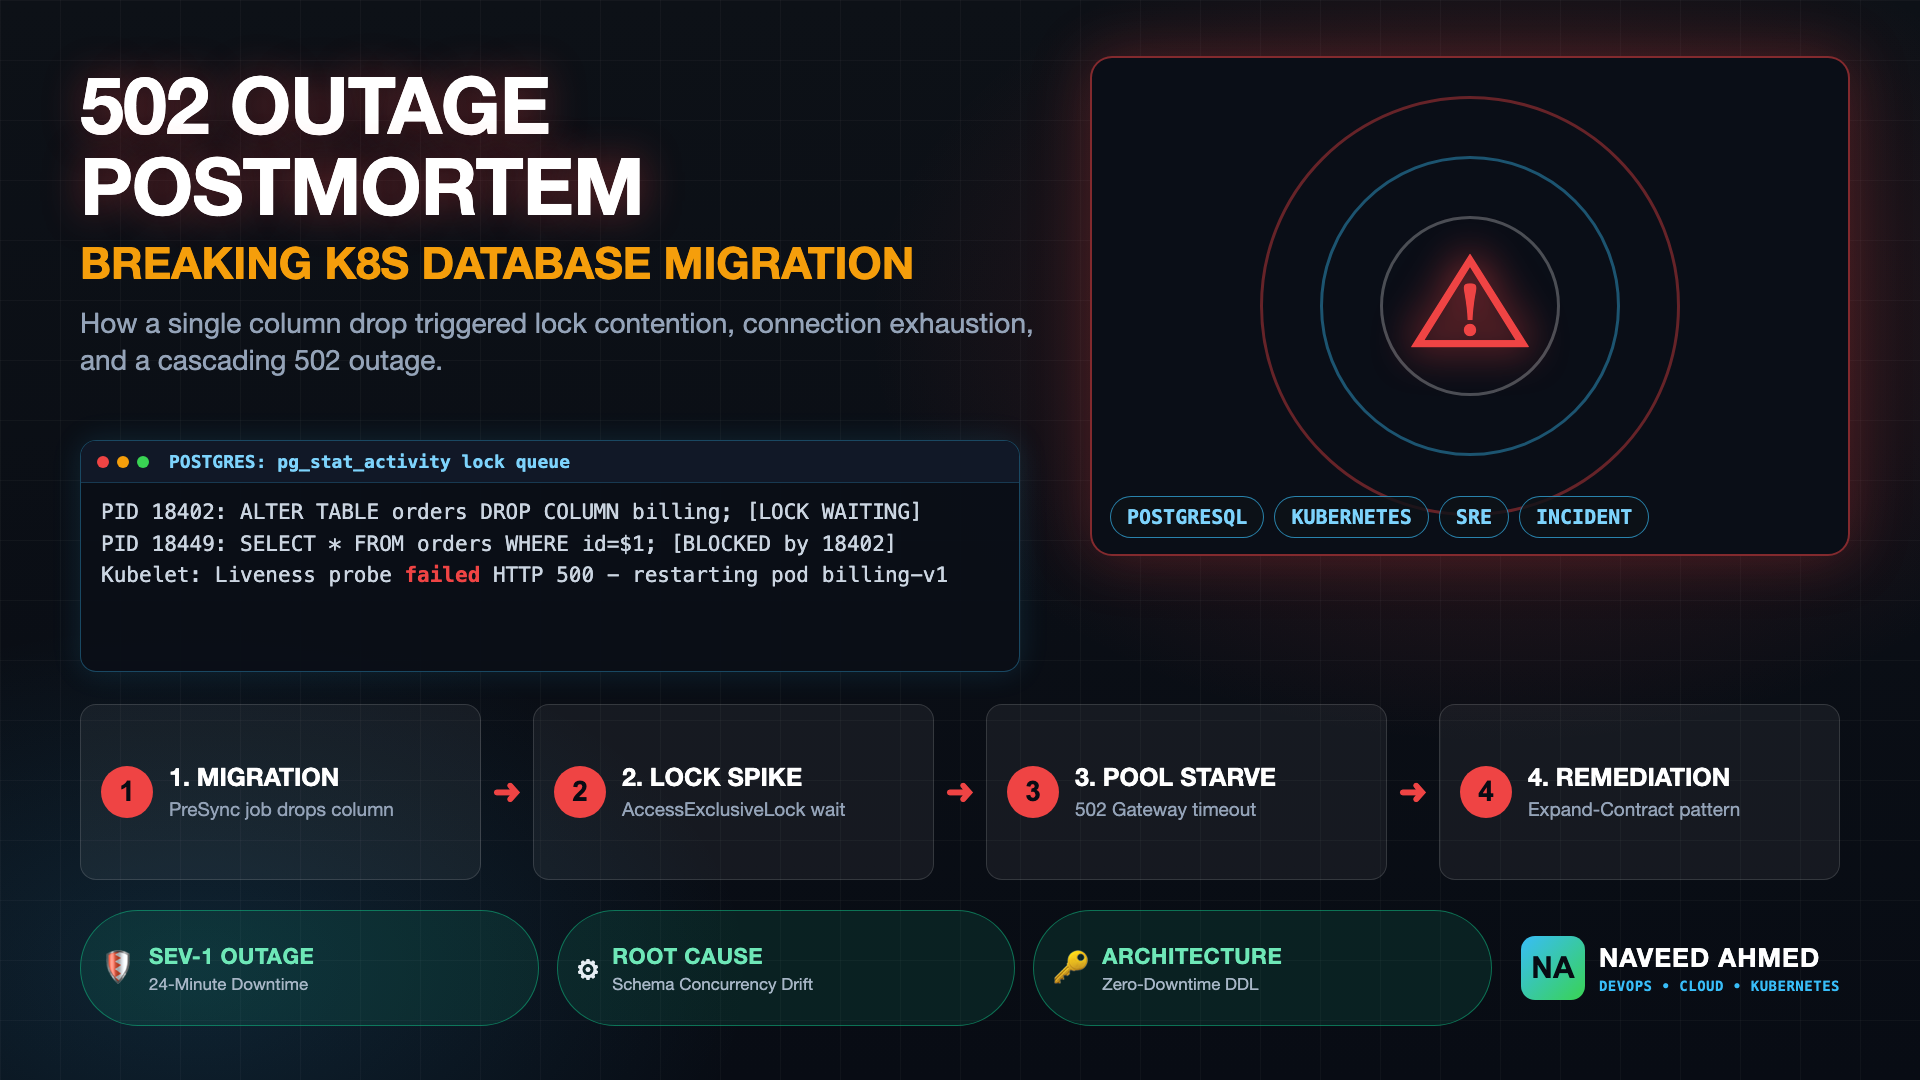This screenshot has width=1920, height=1080.
Task: Click the ARCHITECTURE pill
Action: point(1262,968)
